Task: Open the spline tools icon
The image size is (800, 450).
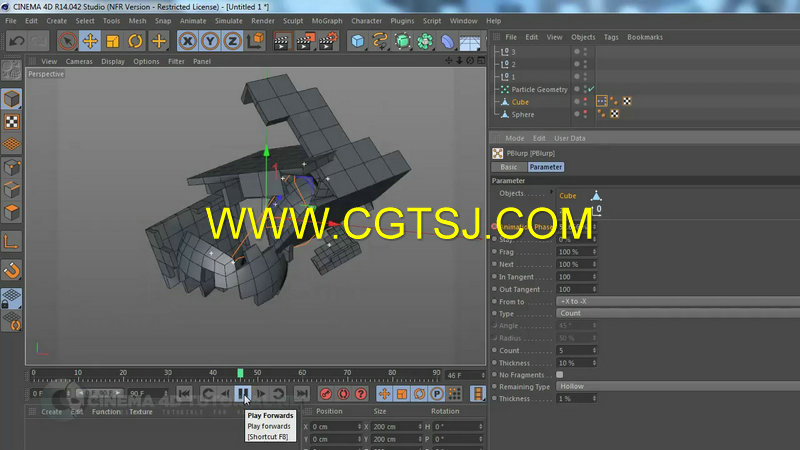Action: [x=380, y=41]
